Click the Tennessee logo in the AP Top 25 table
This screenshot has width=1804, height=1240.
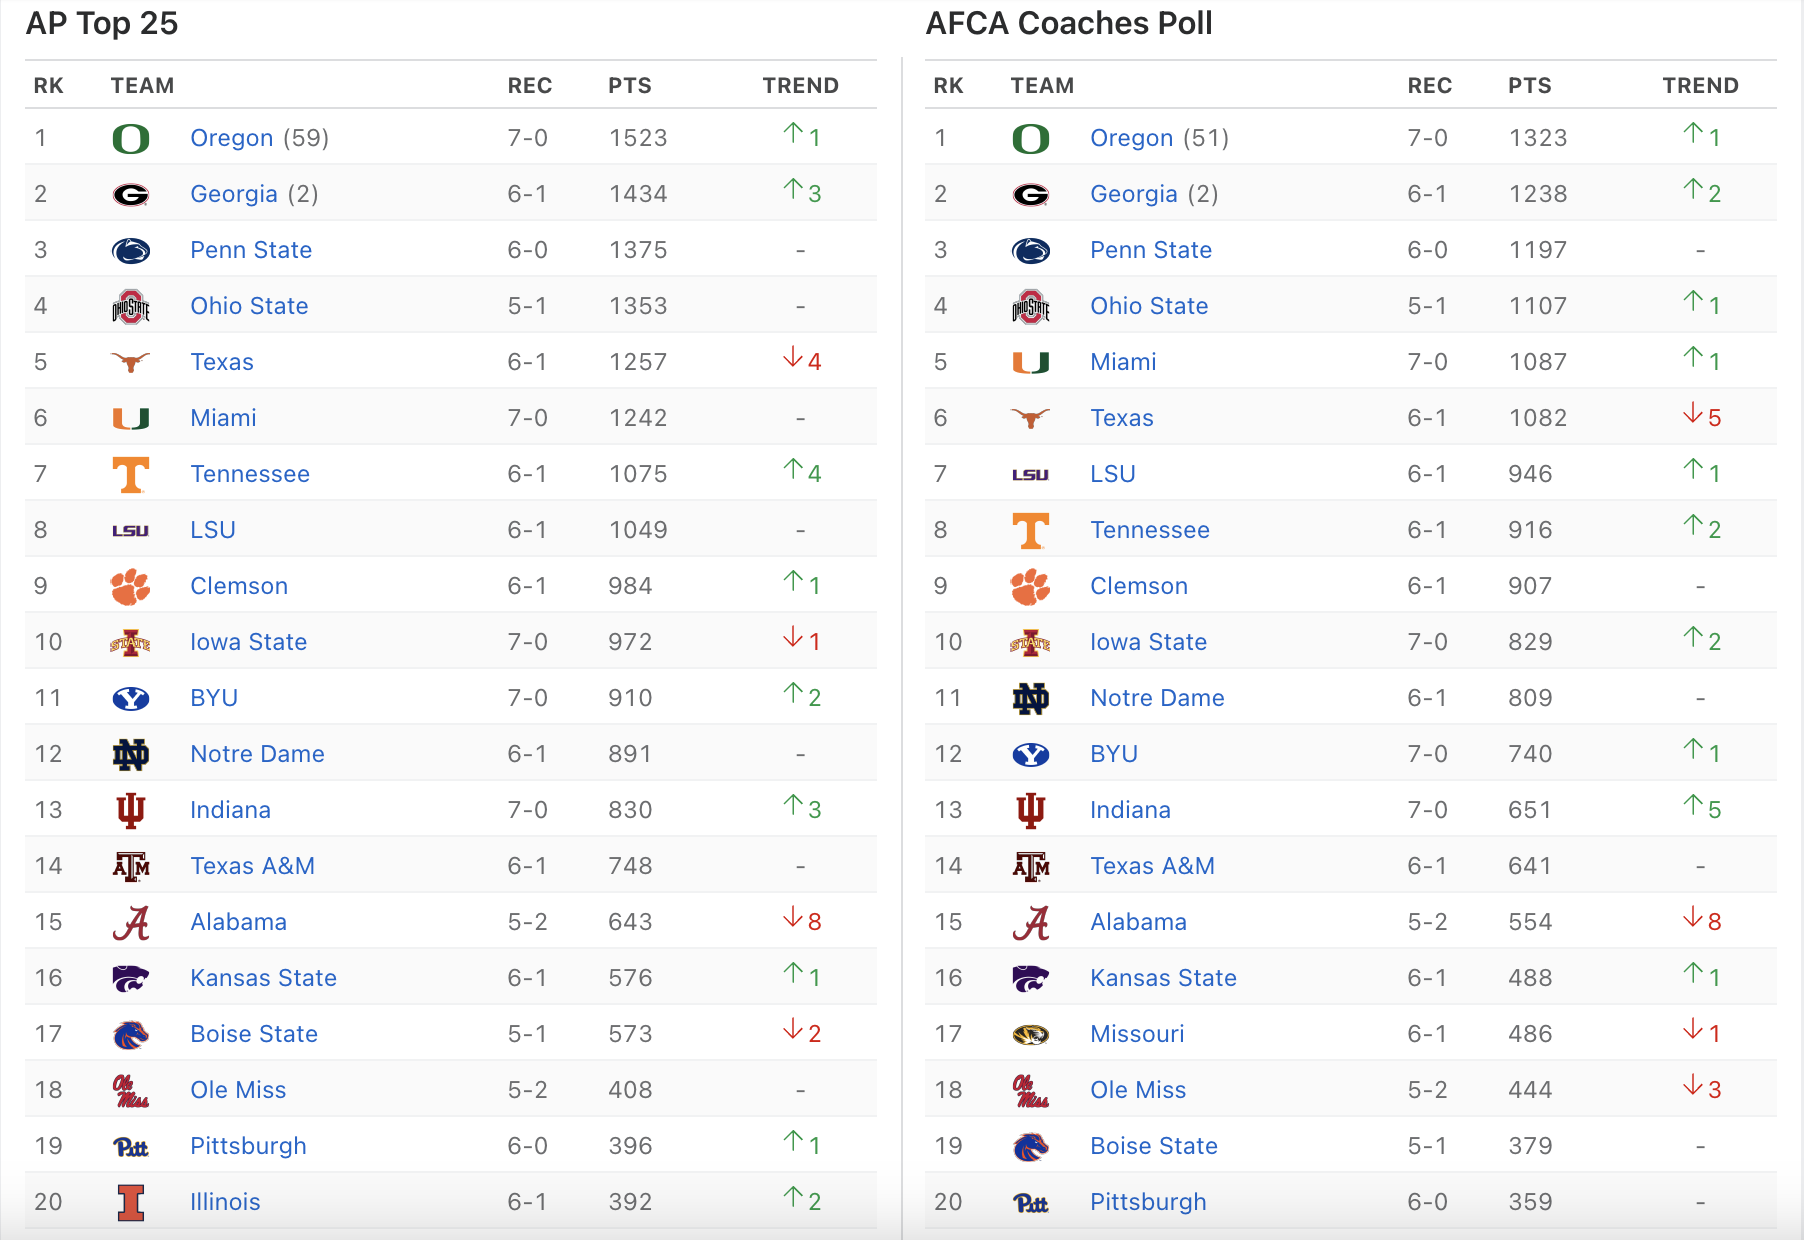131,474
